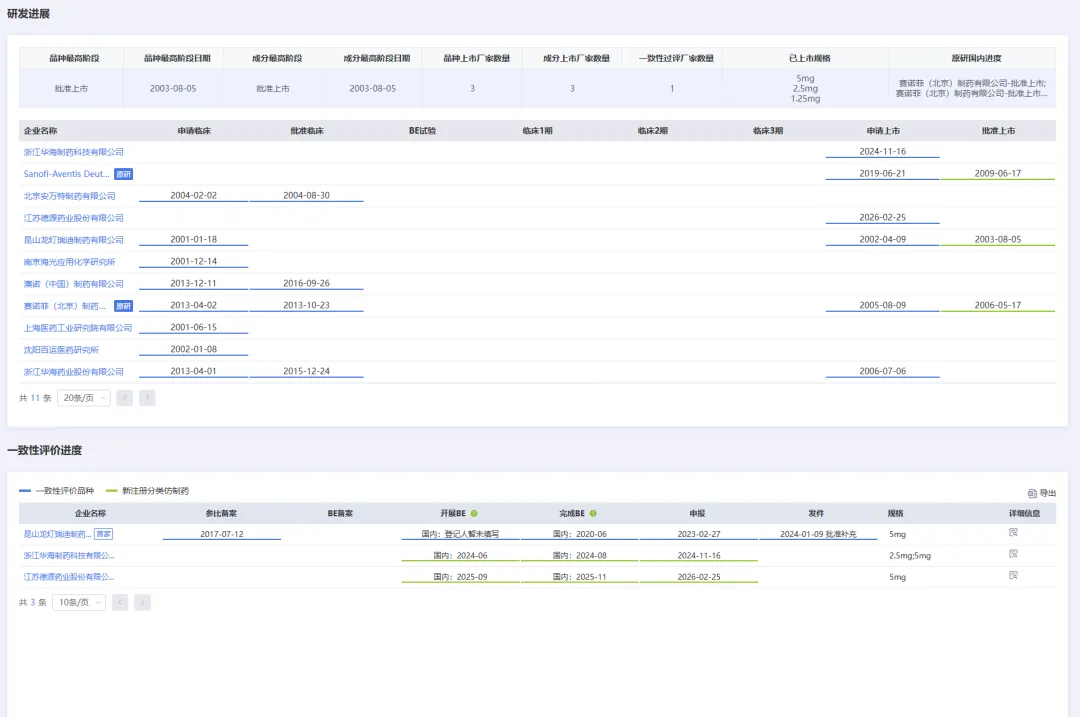Viewport: 1080px width, 717px height.
Task: Click the 原研 badge beside 赛诺菲（北京）制药...
Action: click(x=123, y=306)
